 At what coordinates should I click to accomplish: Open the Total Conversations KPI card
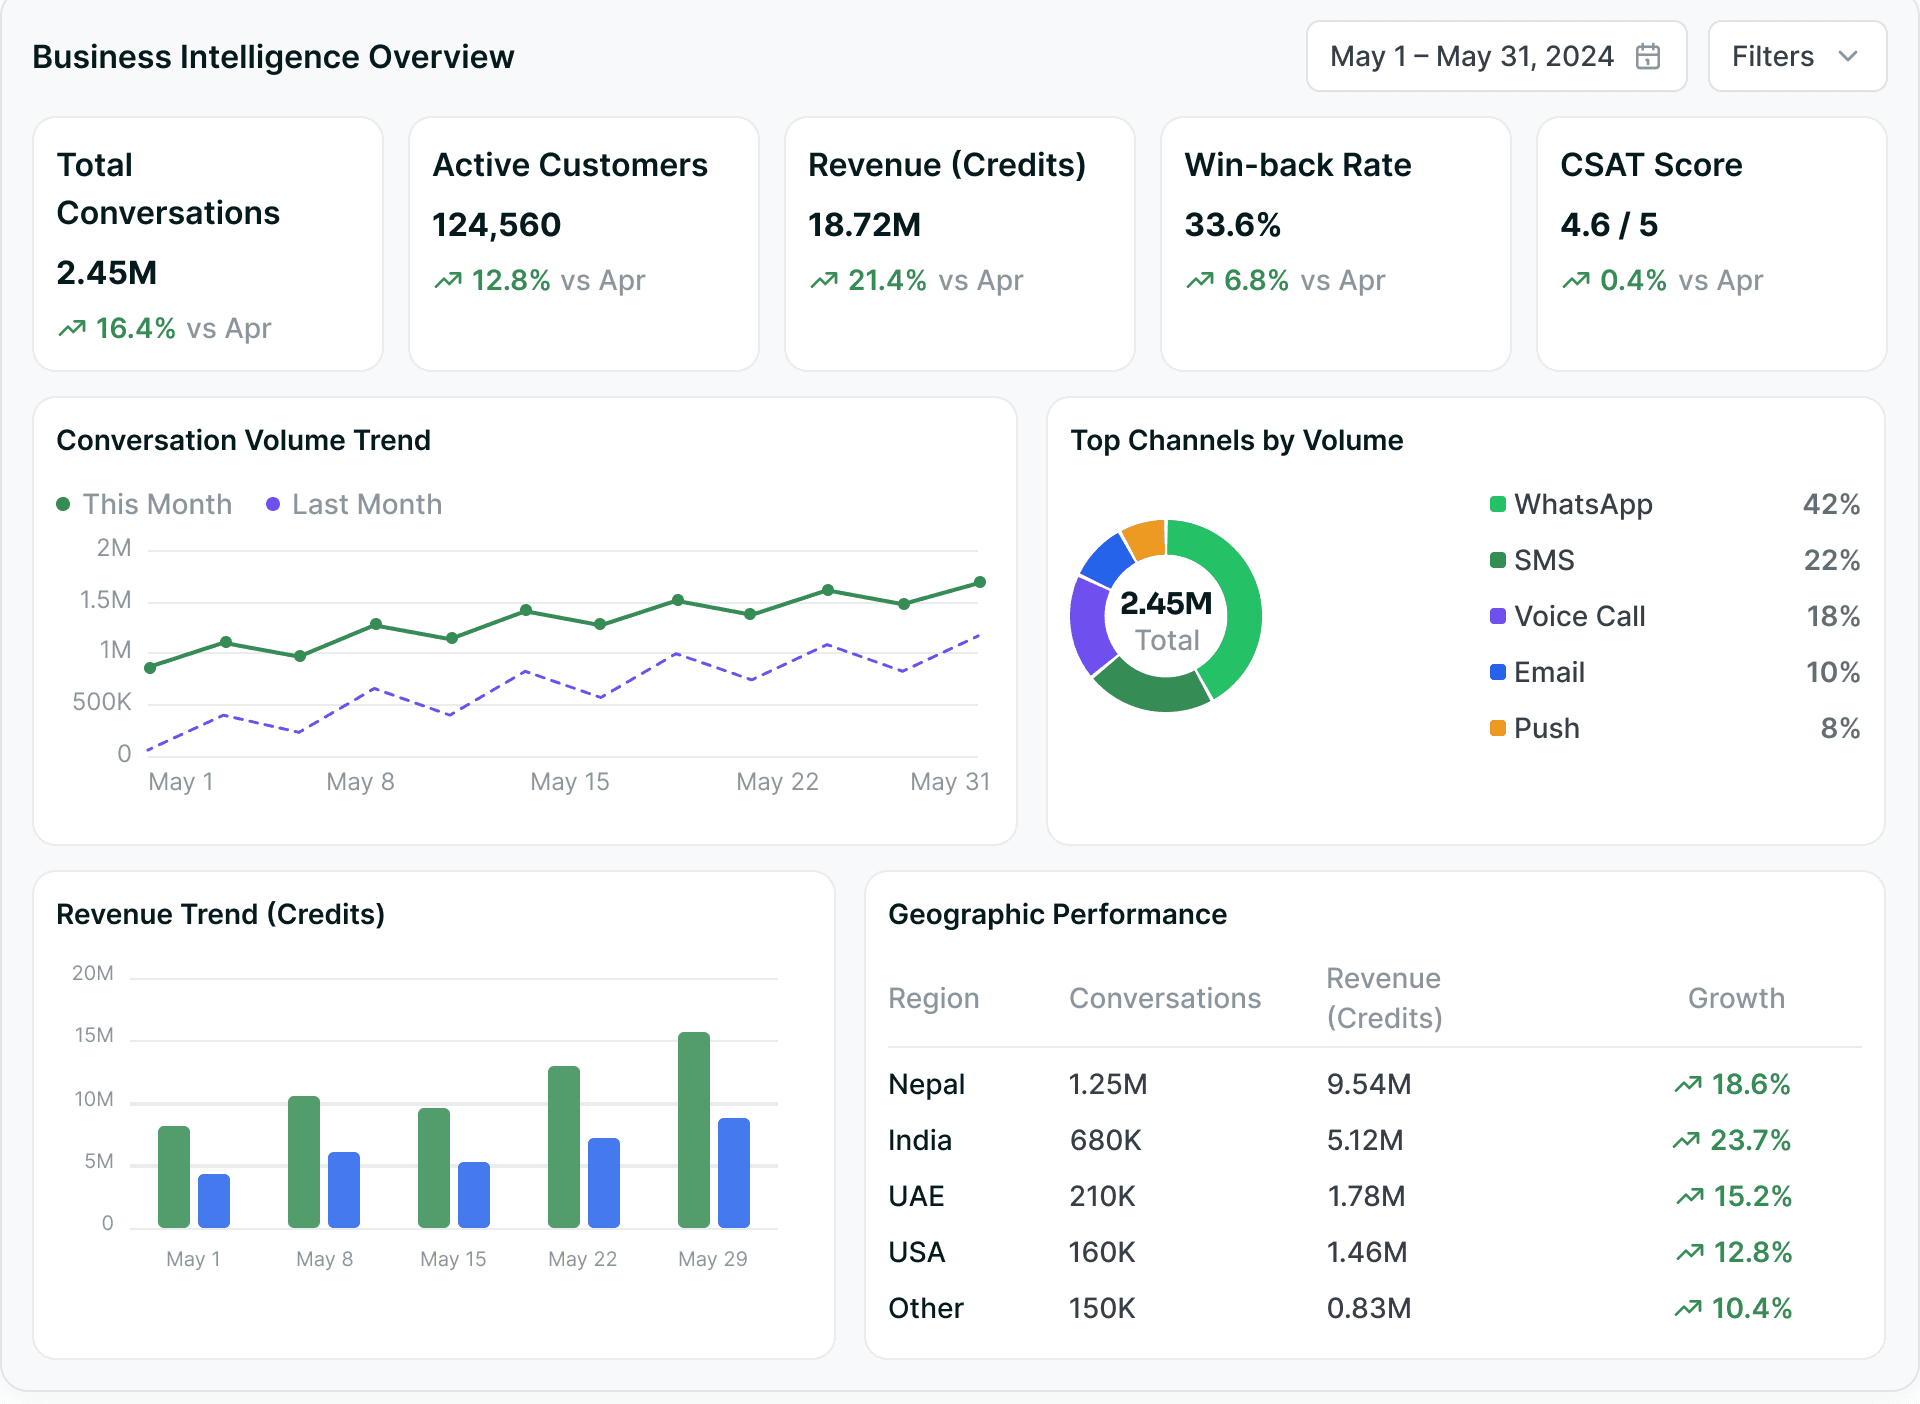point(208,244)
